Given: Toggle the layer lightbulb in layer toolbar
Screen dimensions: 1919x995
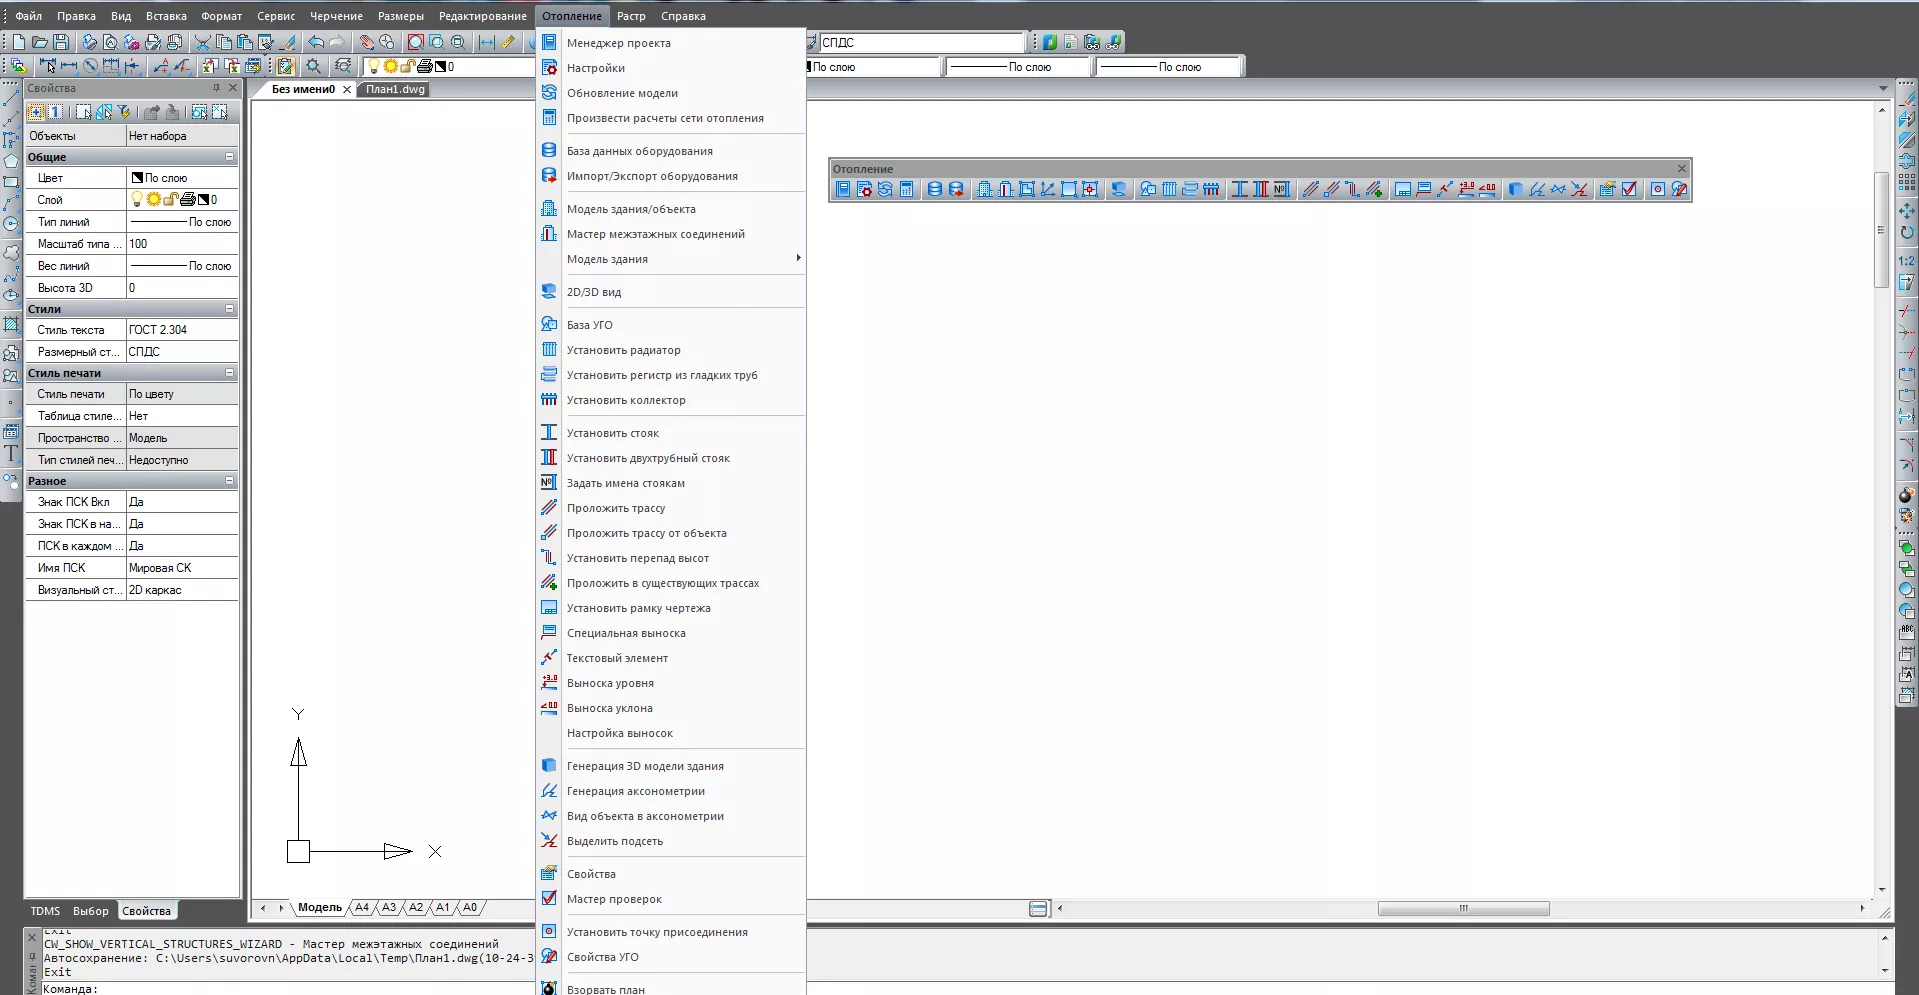Looking at the screenshot, I should tap(374, 67).
